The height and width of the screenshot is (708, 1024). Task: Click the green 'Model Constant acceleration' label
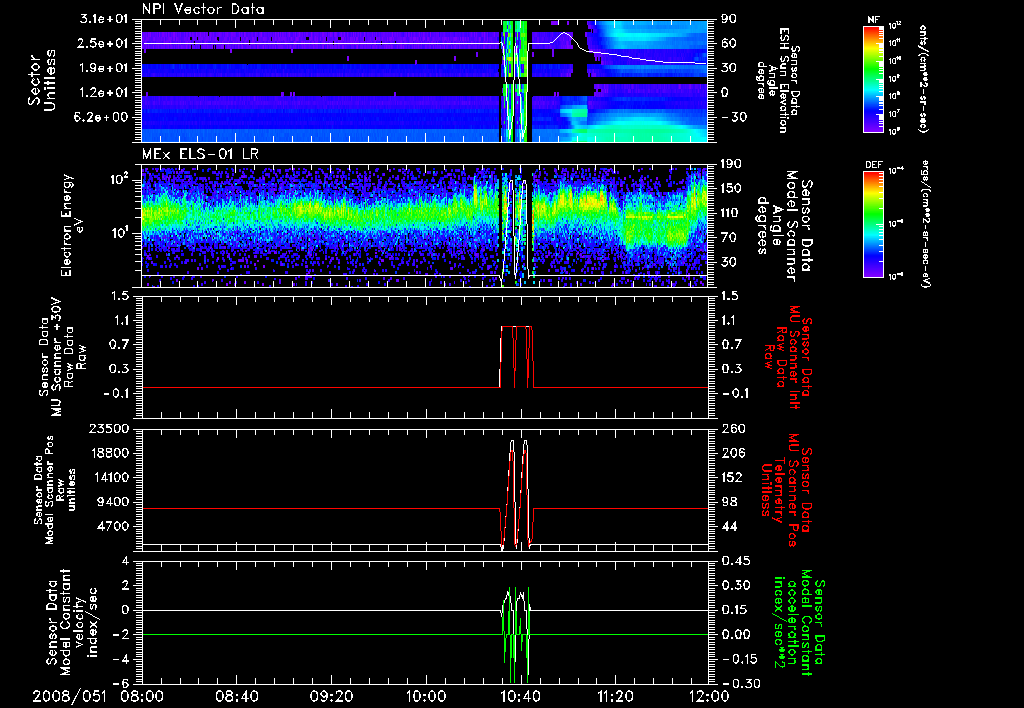click(797, 620)
